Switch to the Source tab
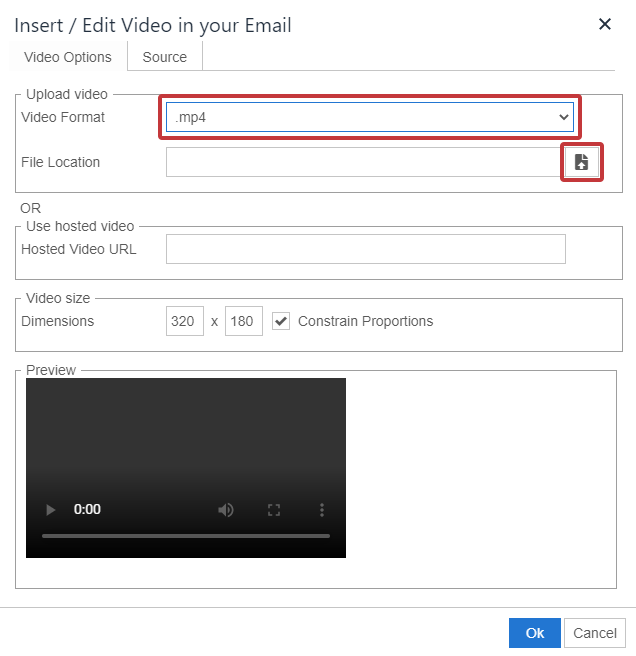The image size is (636, 656). pos(165,57)
